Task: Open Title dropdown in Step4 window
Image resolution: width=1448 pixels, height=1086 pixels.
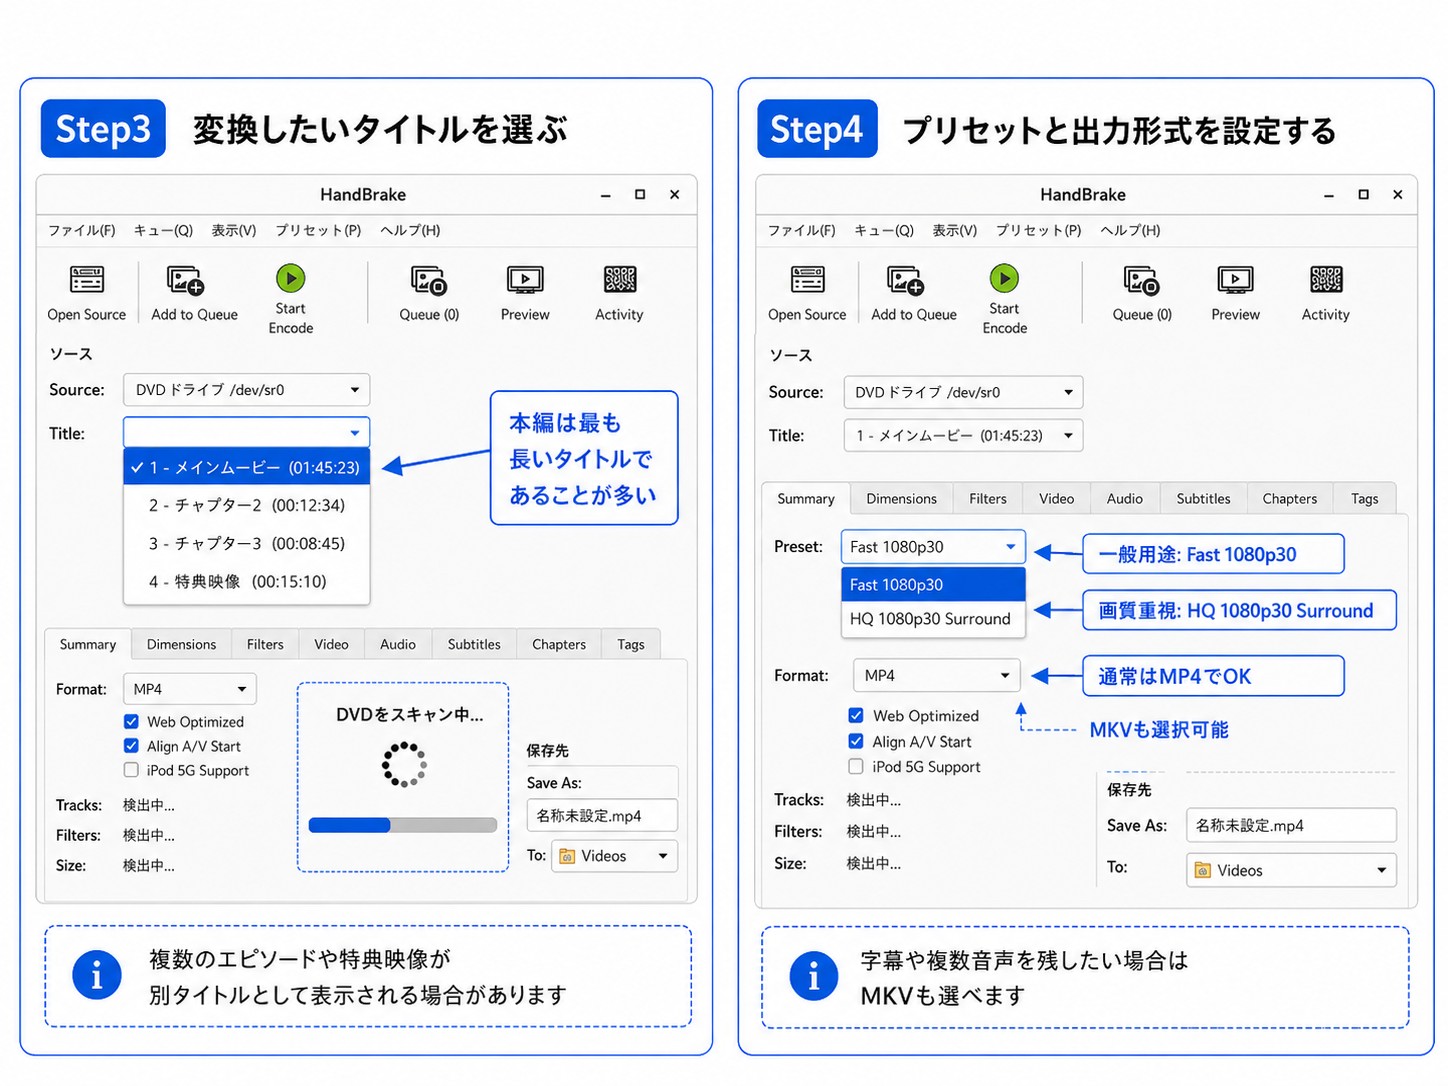Action: click(x=963, y=435)
